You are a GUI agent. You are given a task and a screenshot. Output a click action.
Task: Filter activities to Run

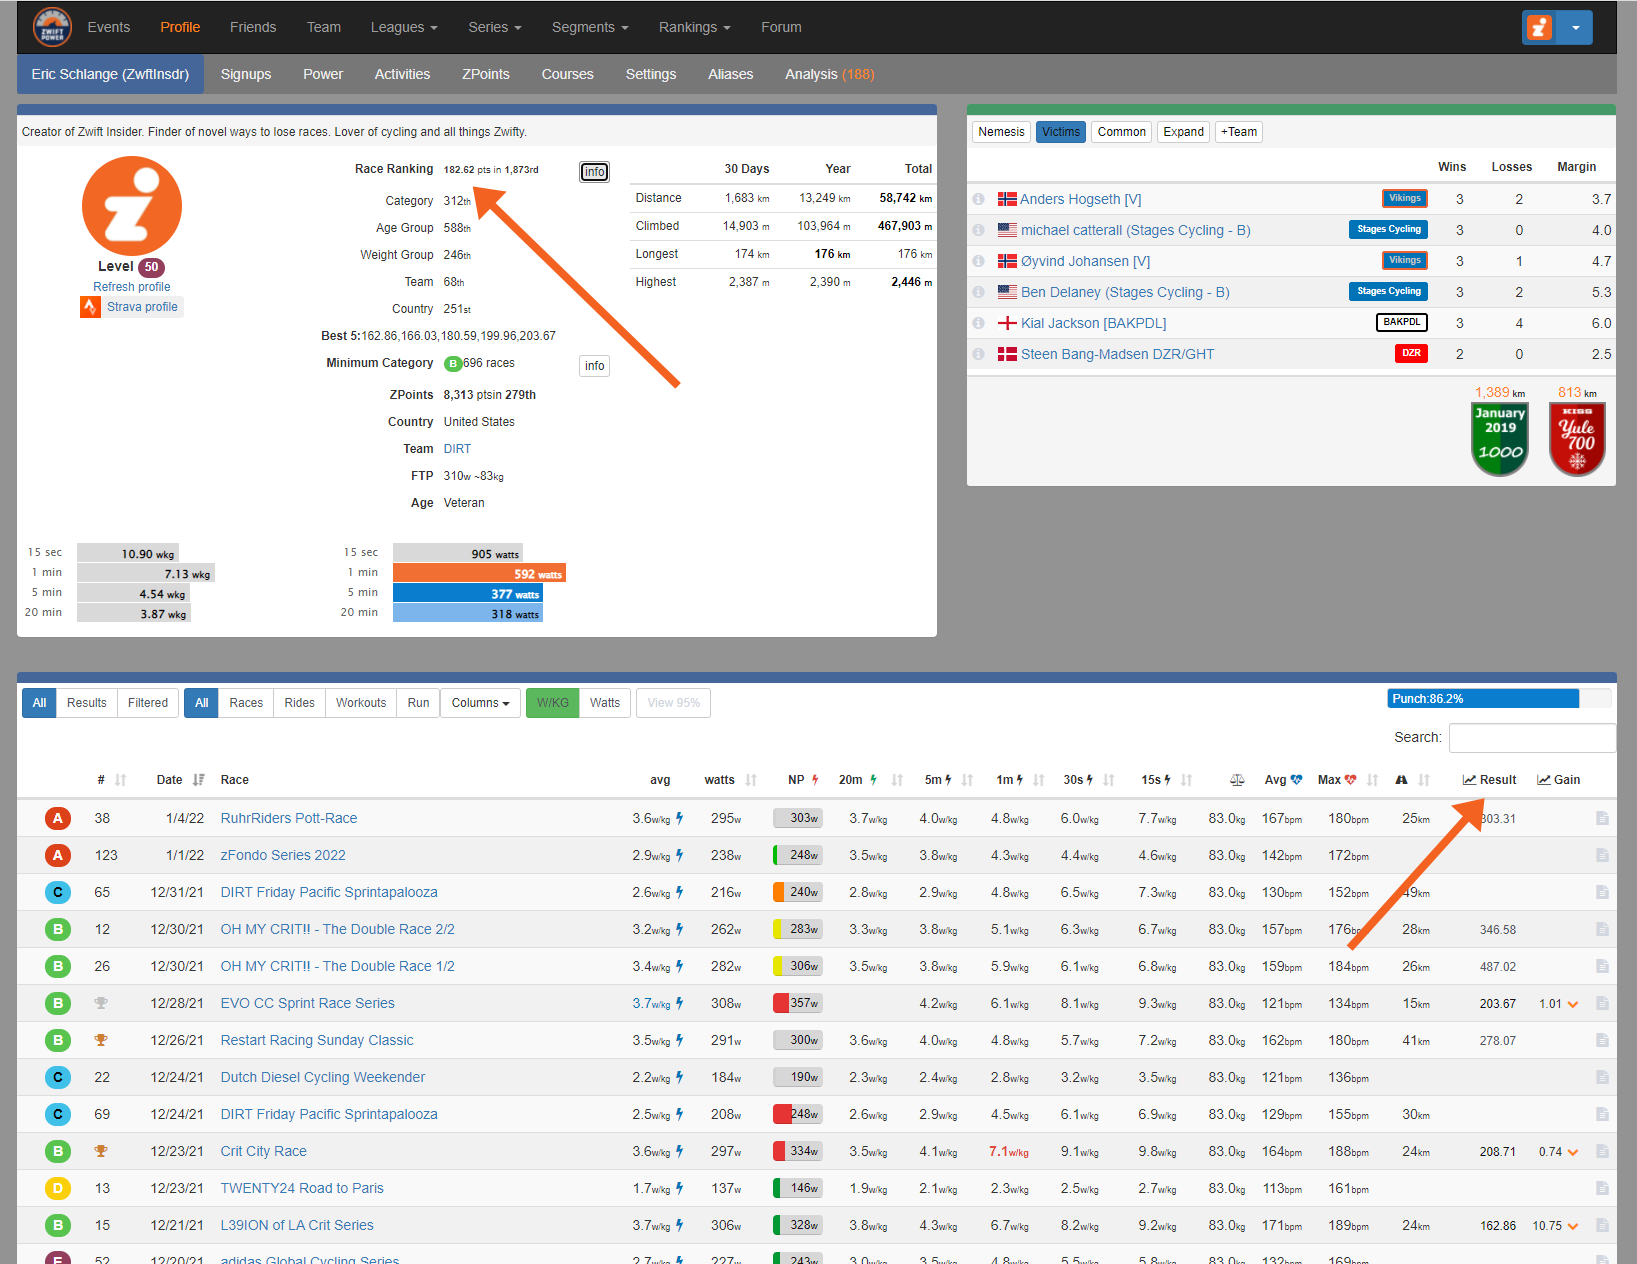click(x=418, y=703)
